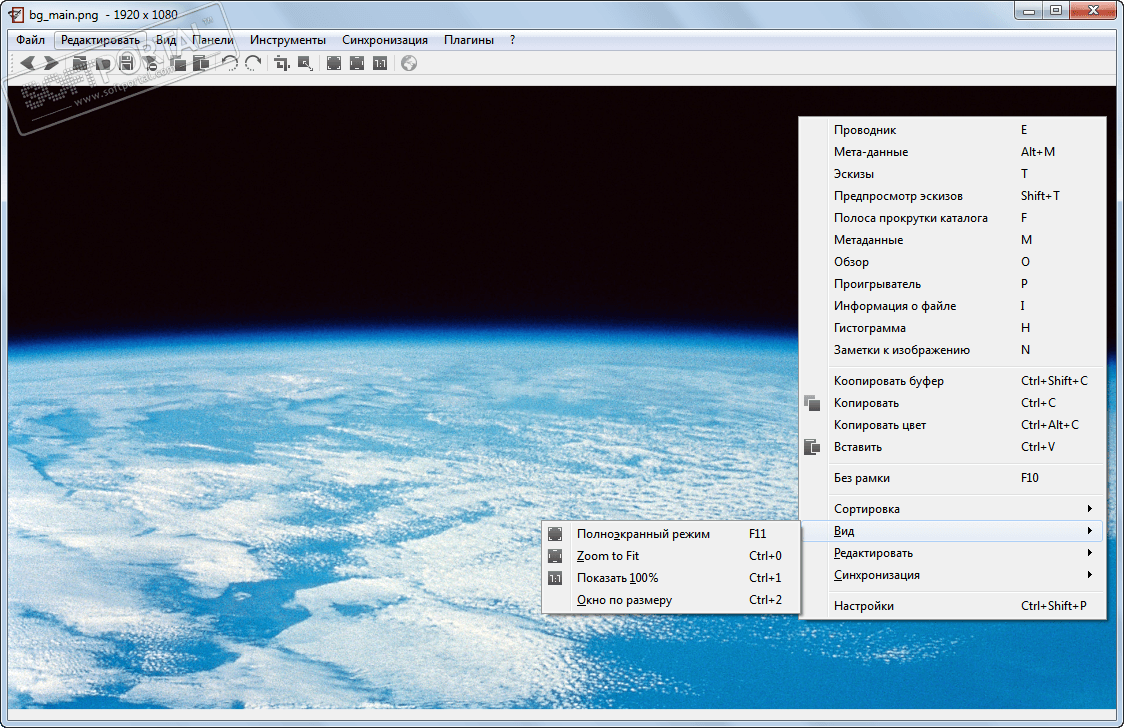The height and width of the screenshot is (728, 1124).
Task: Click the resize image toolbar icon
Action: click(x=305, y=63)
